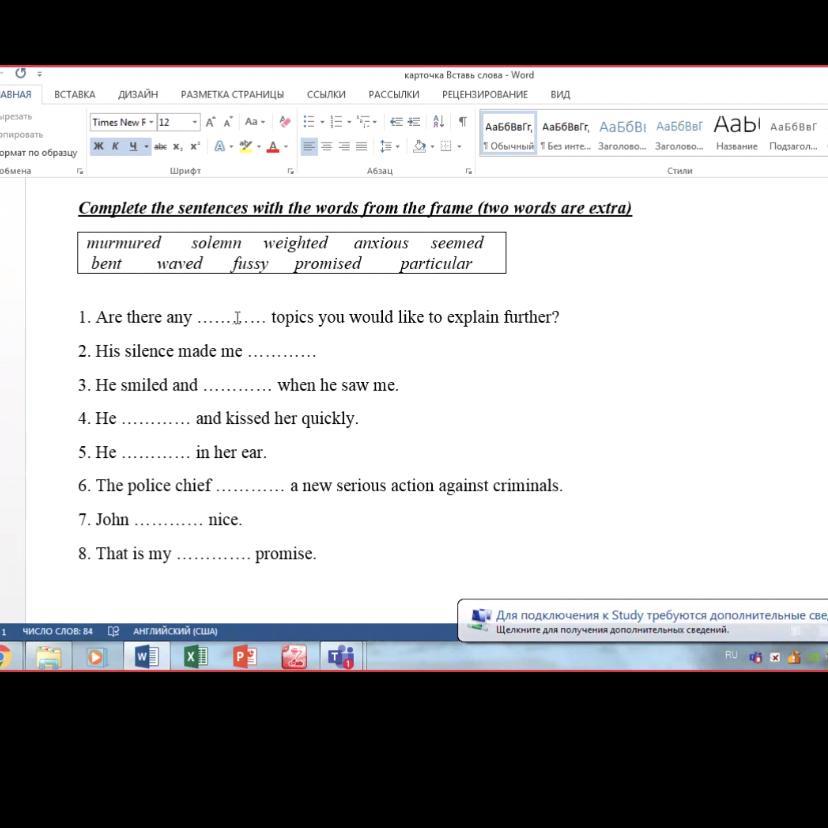The image size is (828, 828).
Task: Click Формат по образцу format painter
Action: click(x=38, y=153)
